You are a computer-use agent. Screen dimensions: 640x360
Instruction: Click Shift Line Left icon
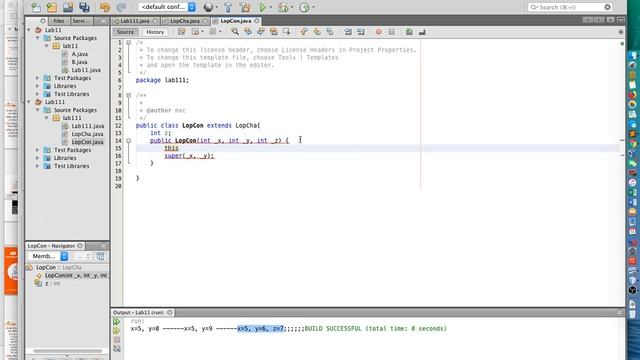tap(348, 32)
